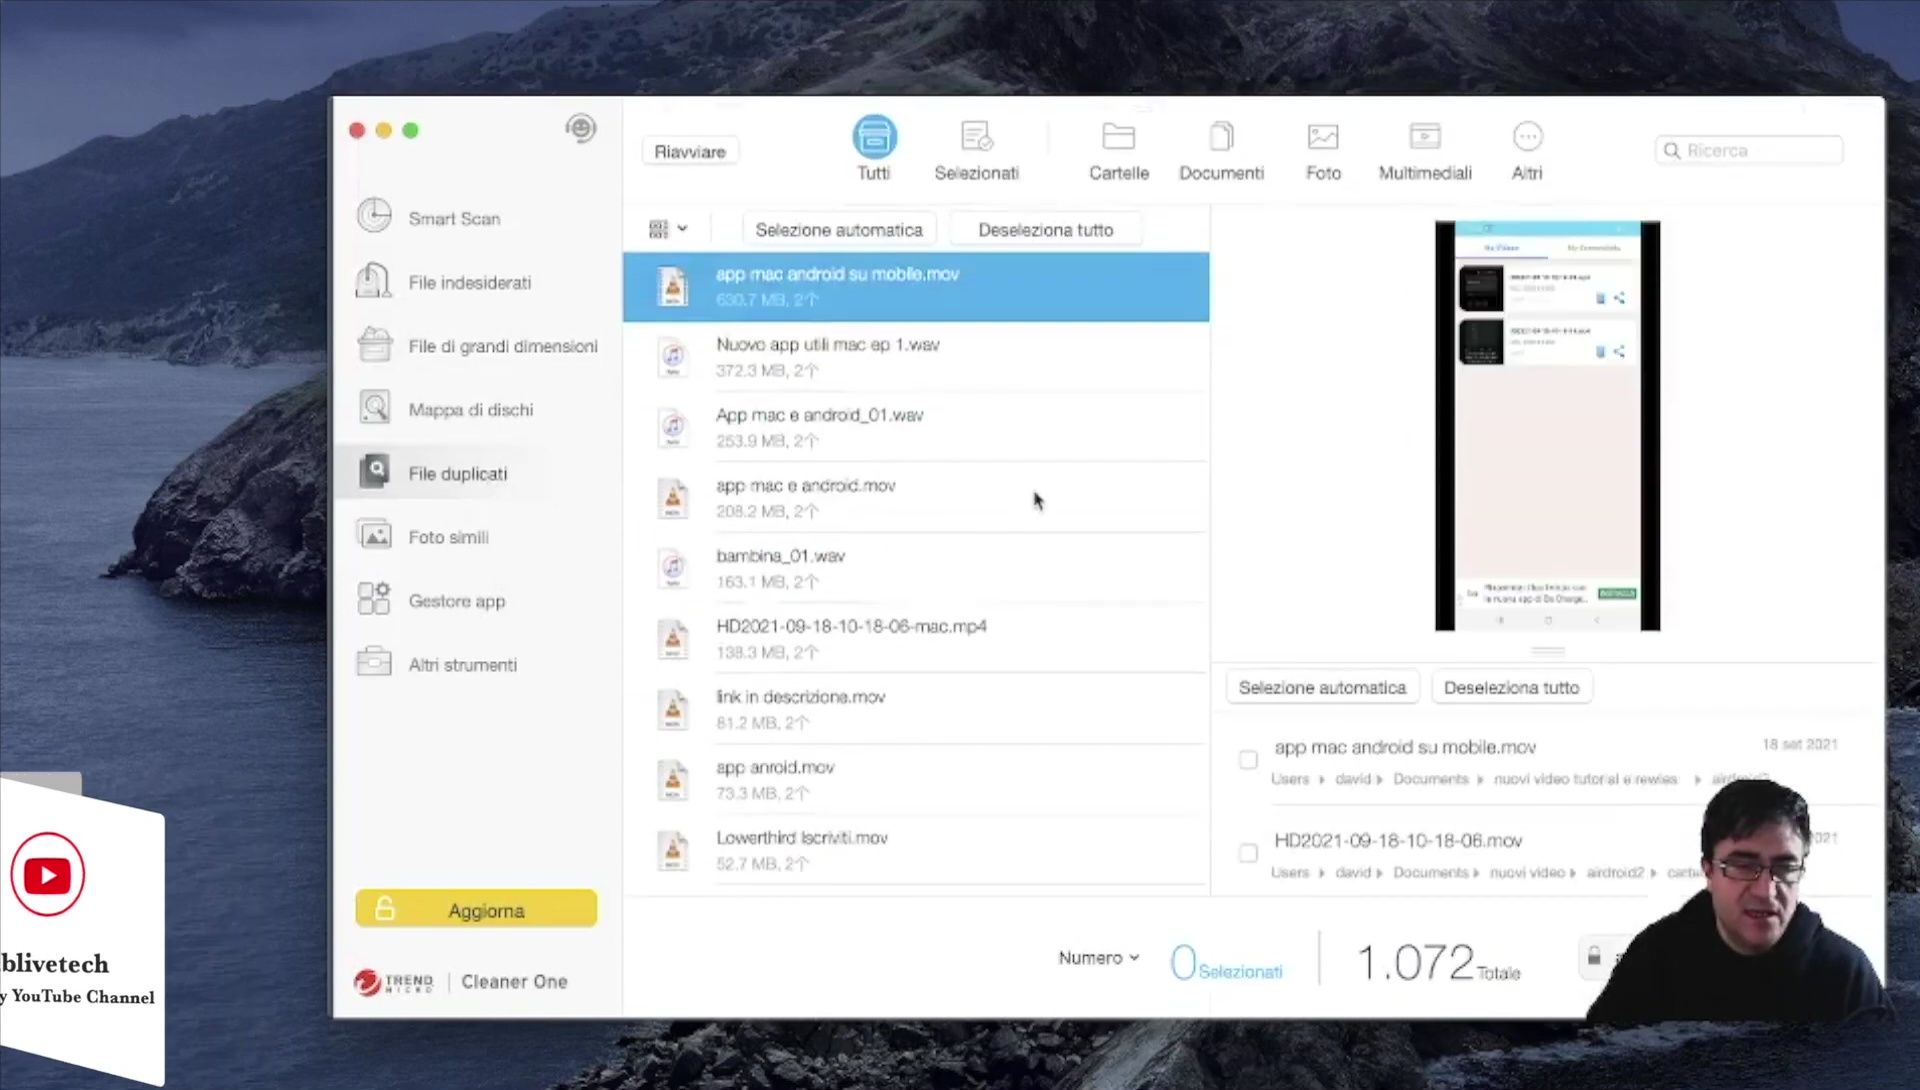
Task: Click the preview pane divider handle
Action: (1547, 651)
